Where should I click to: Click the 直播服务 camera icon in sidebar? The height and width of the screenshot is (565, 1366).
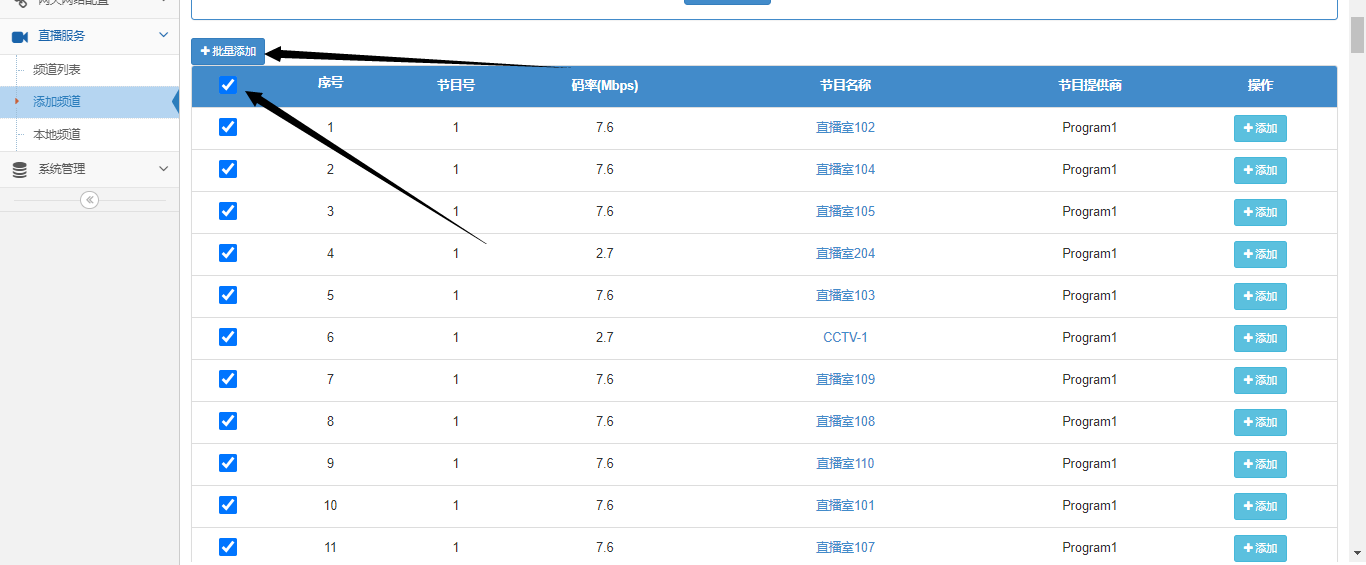click(20, 36)
